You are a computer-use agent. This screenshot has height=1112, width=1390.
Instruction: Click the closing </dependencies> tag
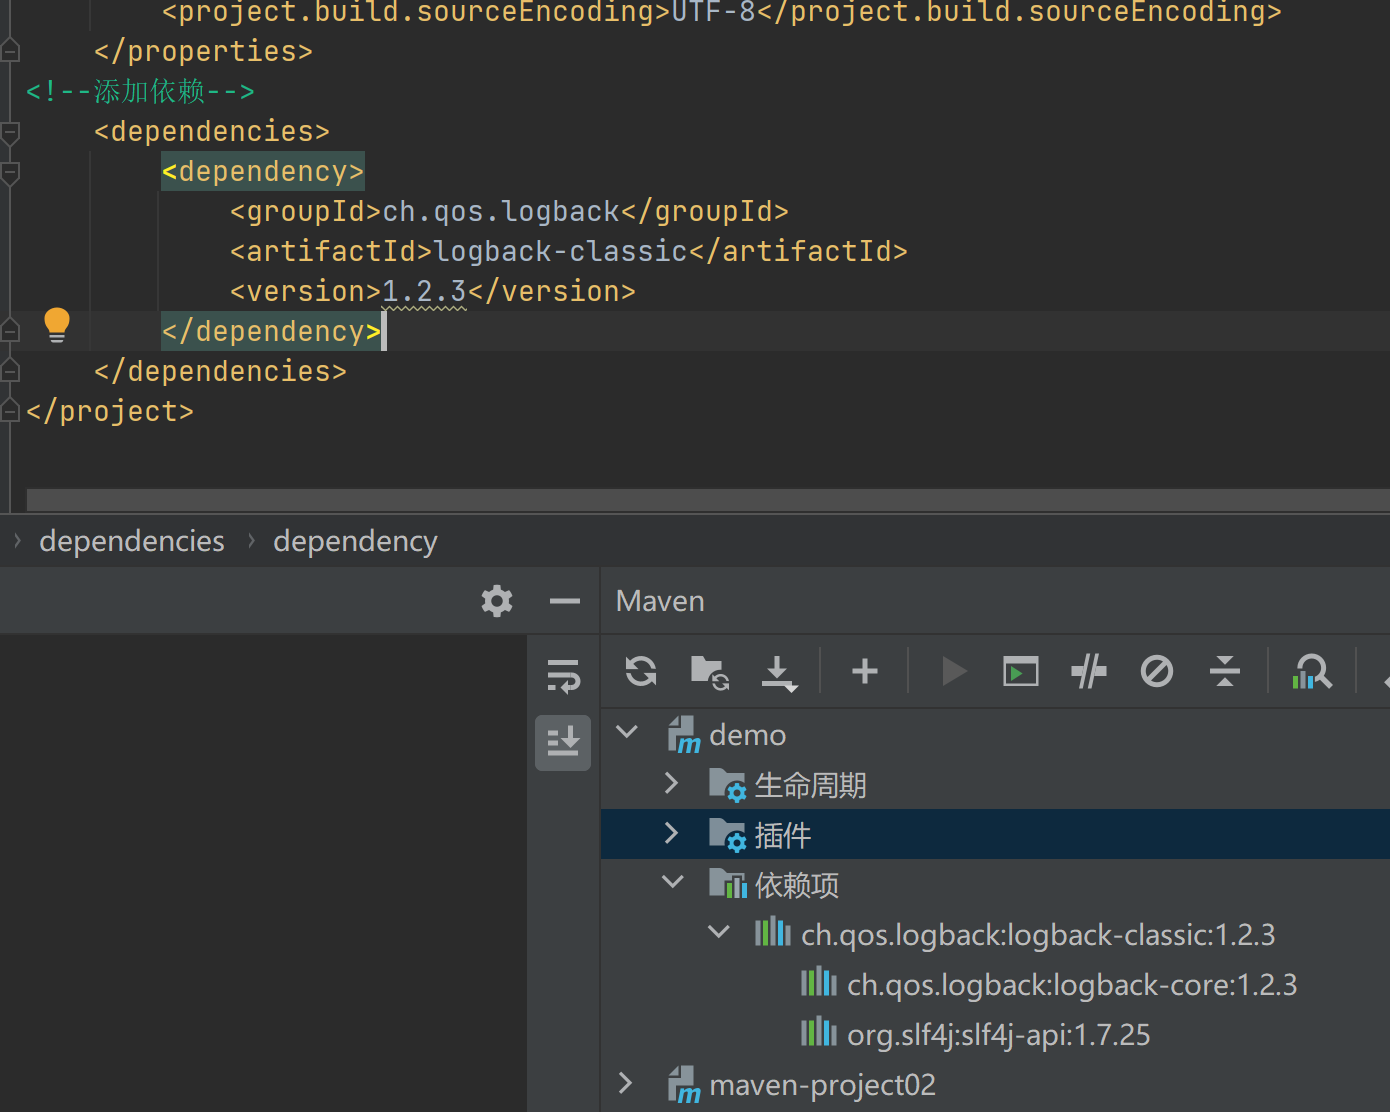point(220,371)
